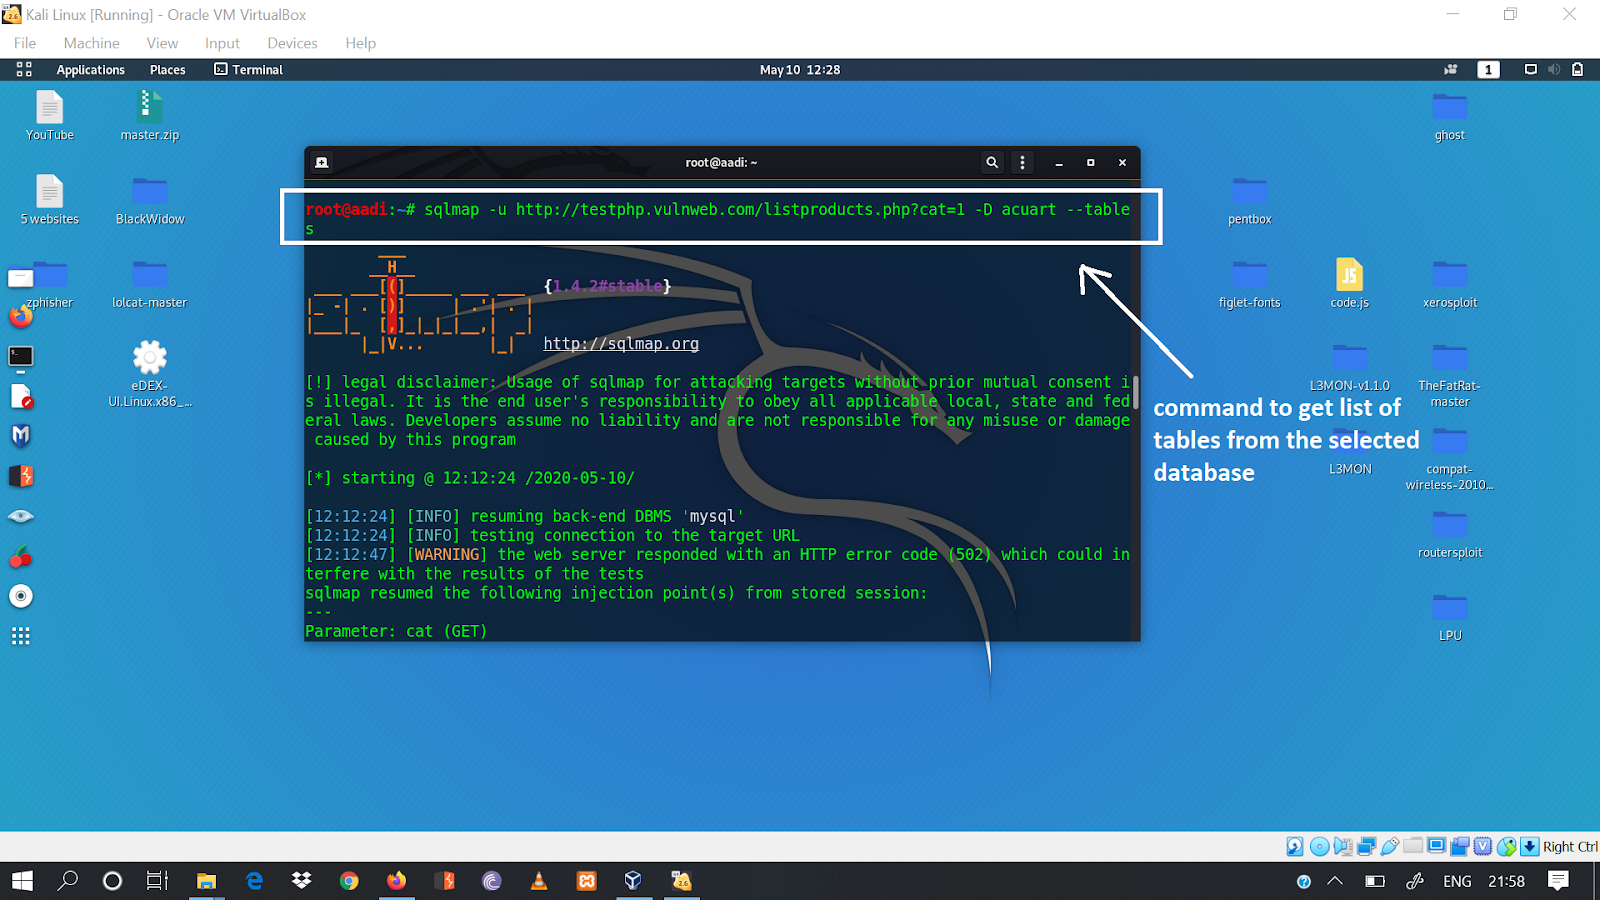
Task: Click the VirtualBox audio indicator
Action: coord(1343,847)
